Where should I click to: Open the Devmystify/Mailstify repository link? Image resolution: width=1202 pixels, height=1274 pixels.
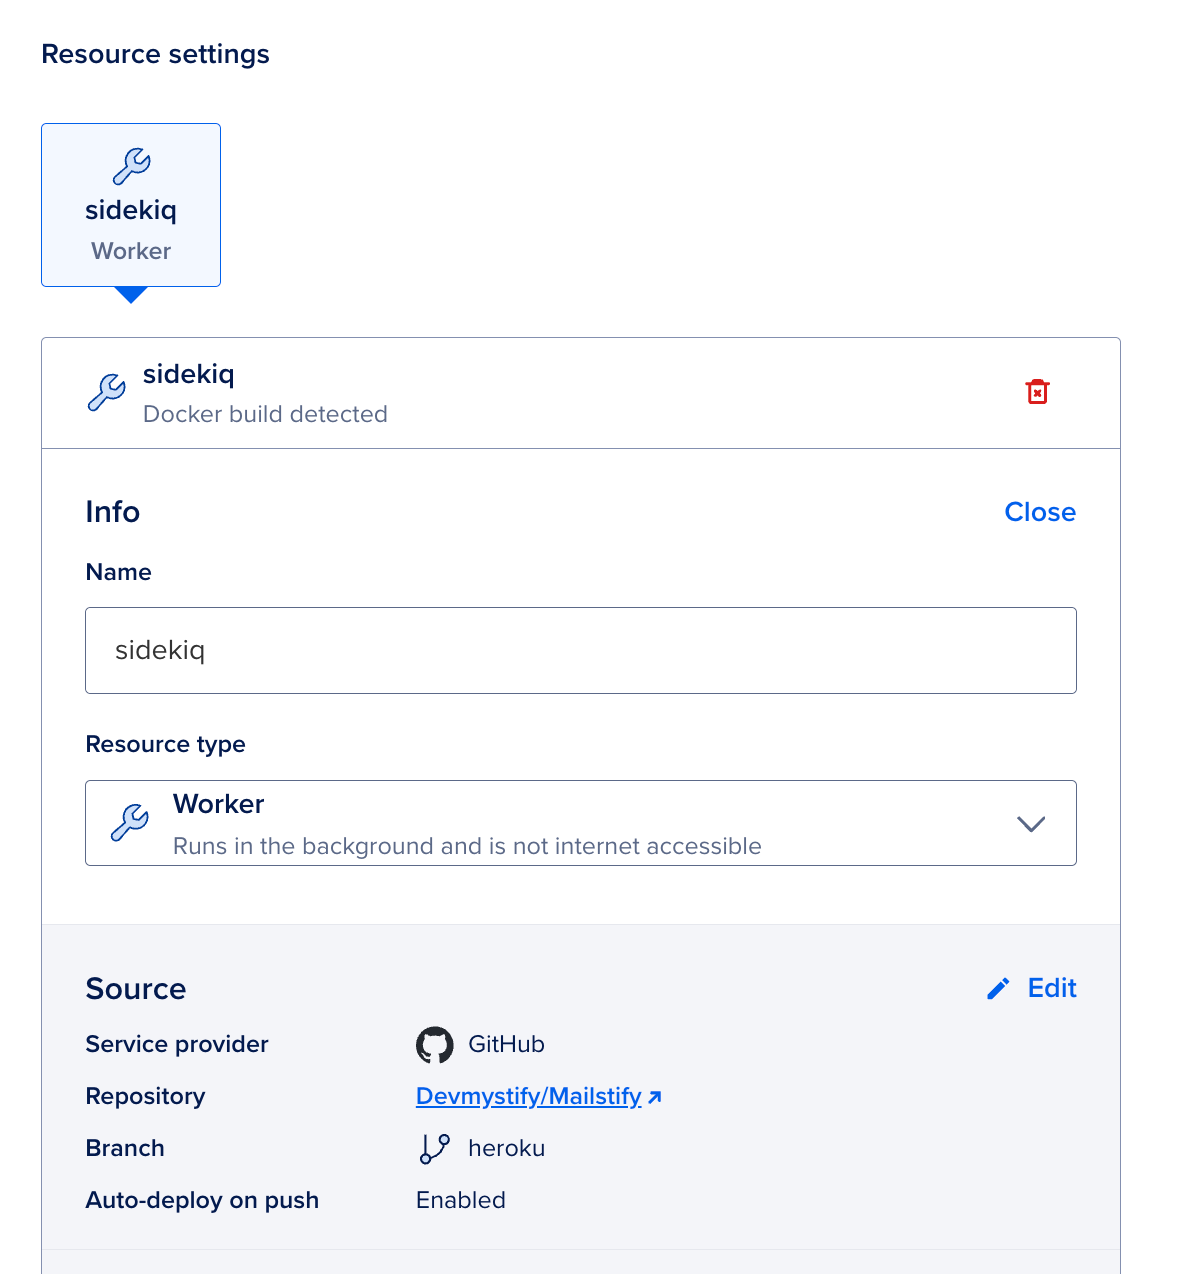[528, 1096]
